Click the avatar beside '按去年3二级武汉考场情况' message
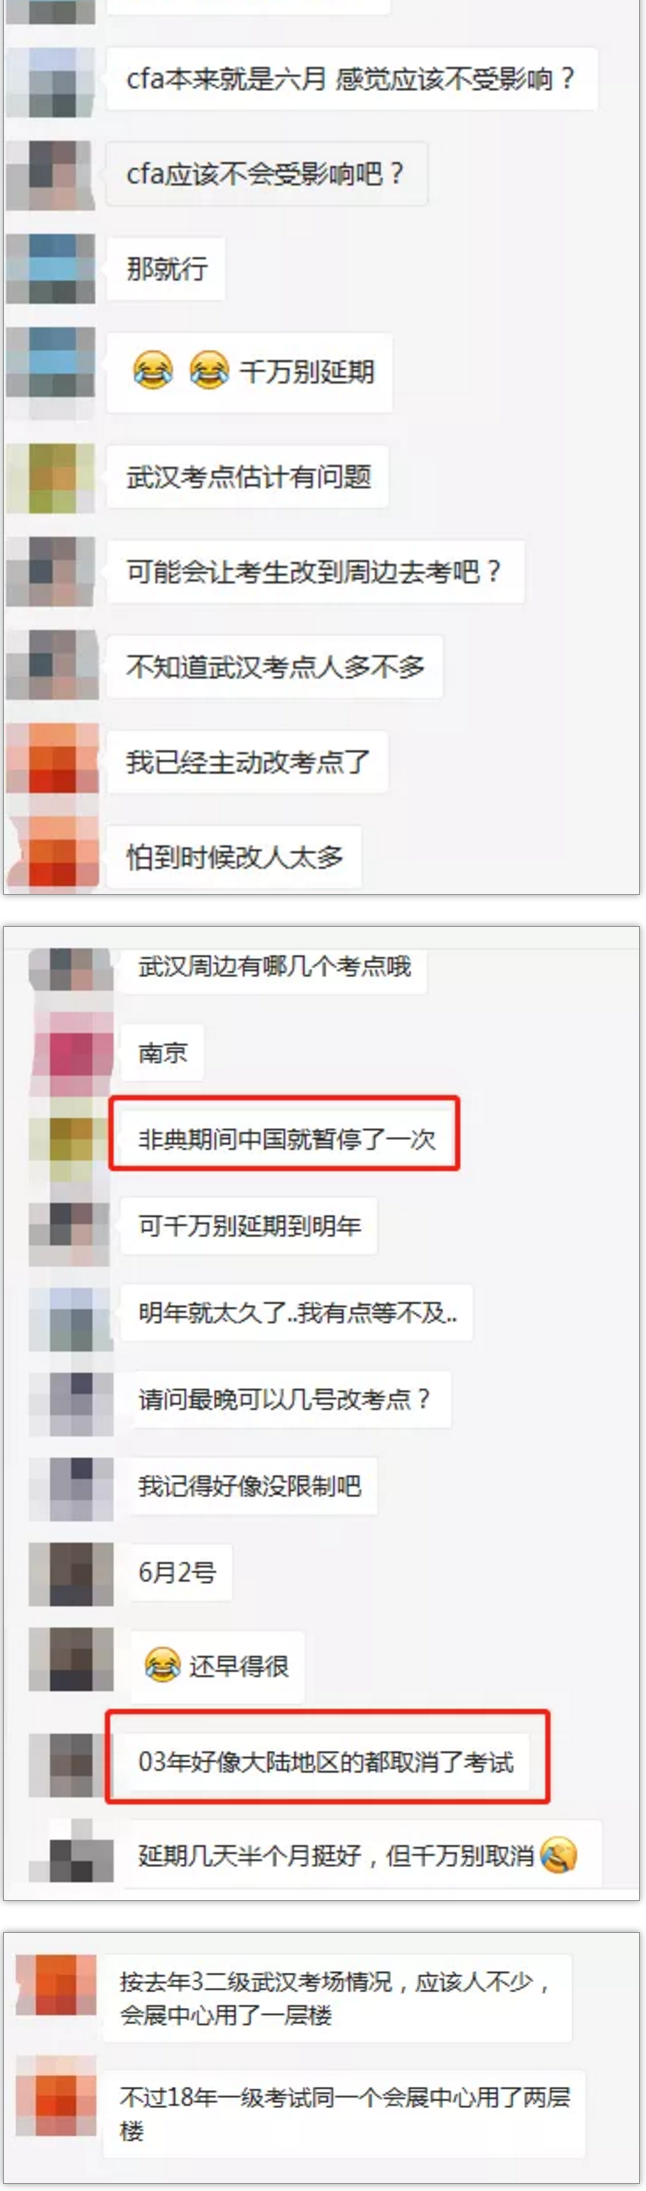 (58, 1985)
